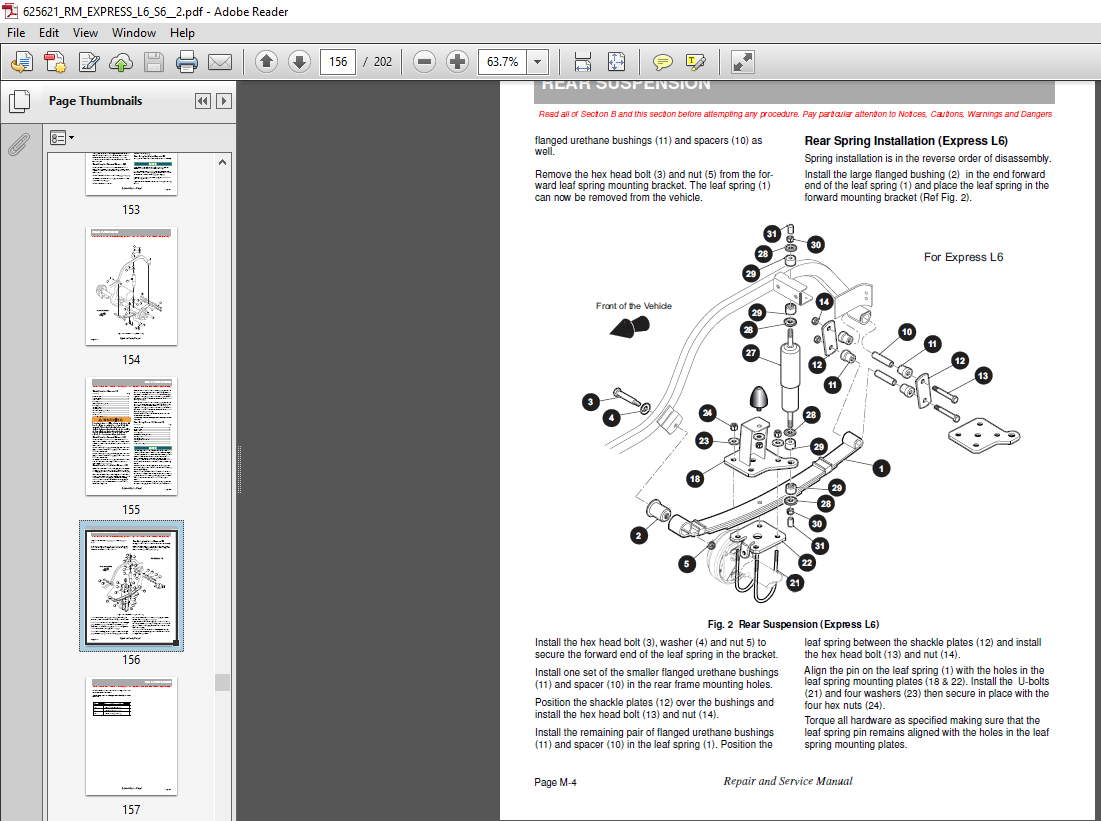The height and width of the screenshot is (821, 1101).
Task: Add a sticky note comment
Action: [662, 62]
